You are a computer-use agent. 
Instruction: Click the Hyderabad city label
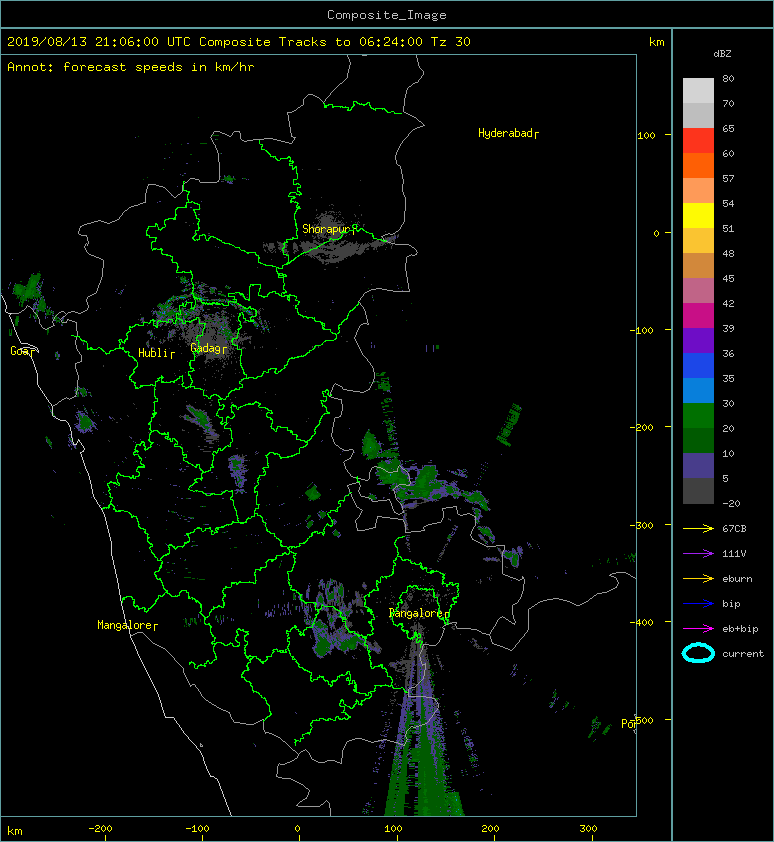508,133
